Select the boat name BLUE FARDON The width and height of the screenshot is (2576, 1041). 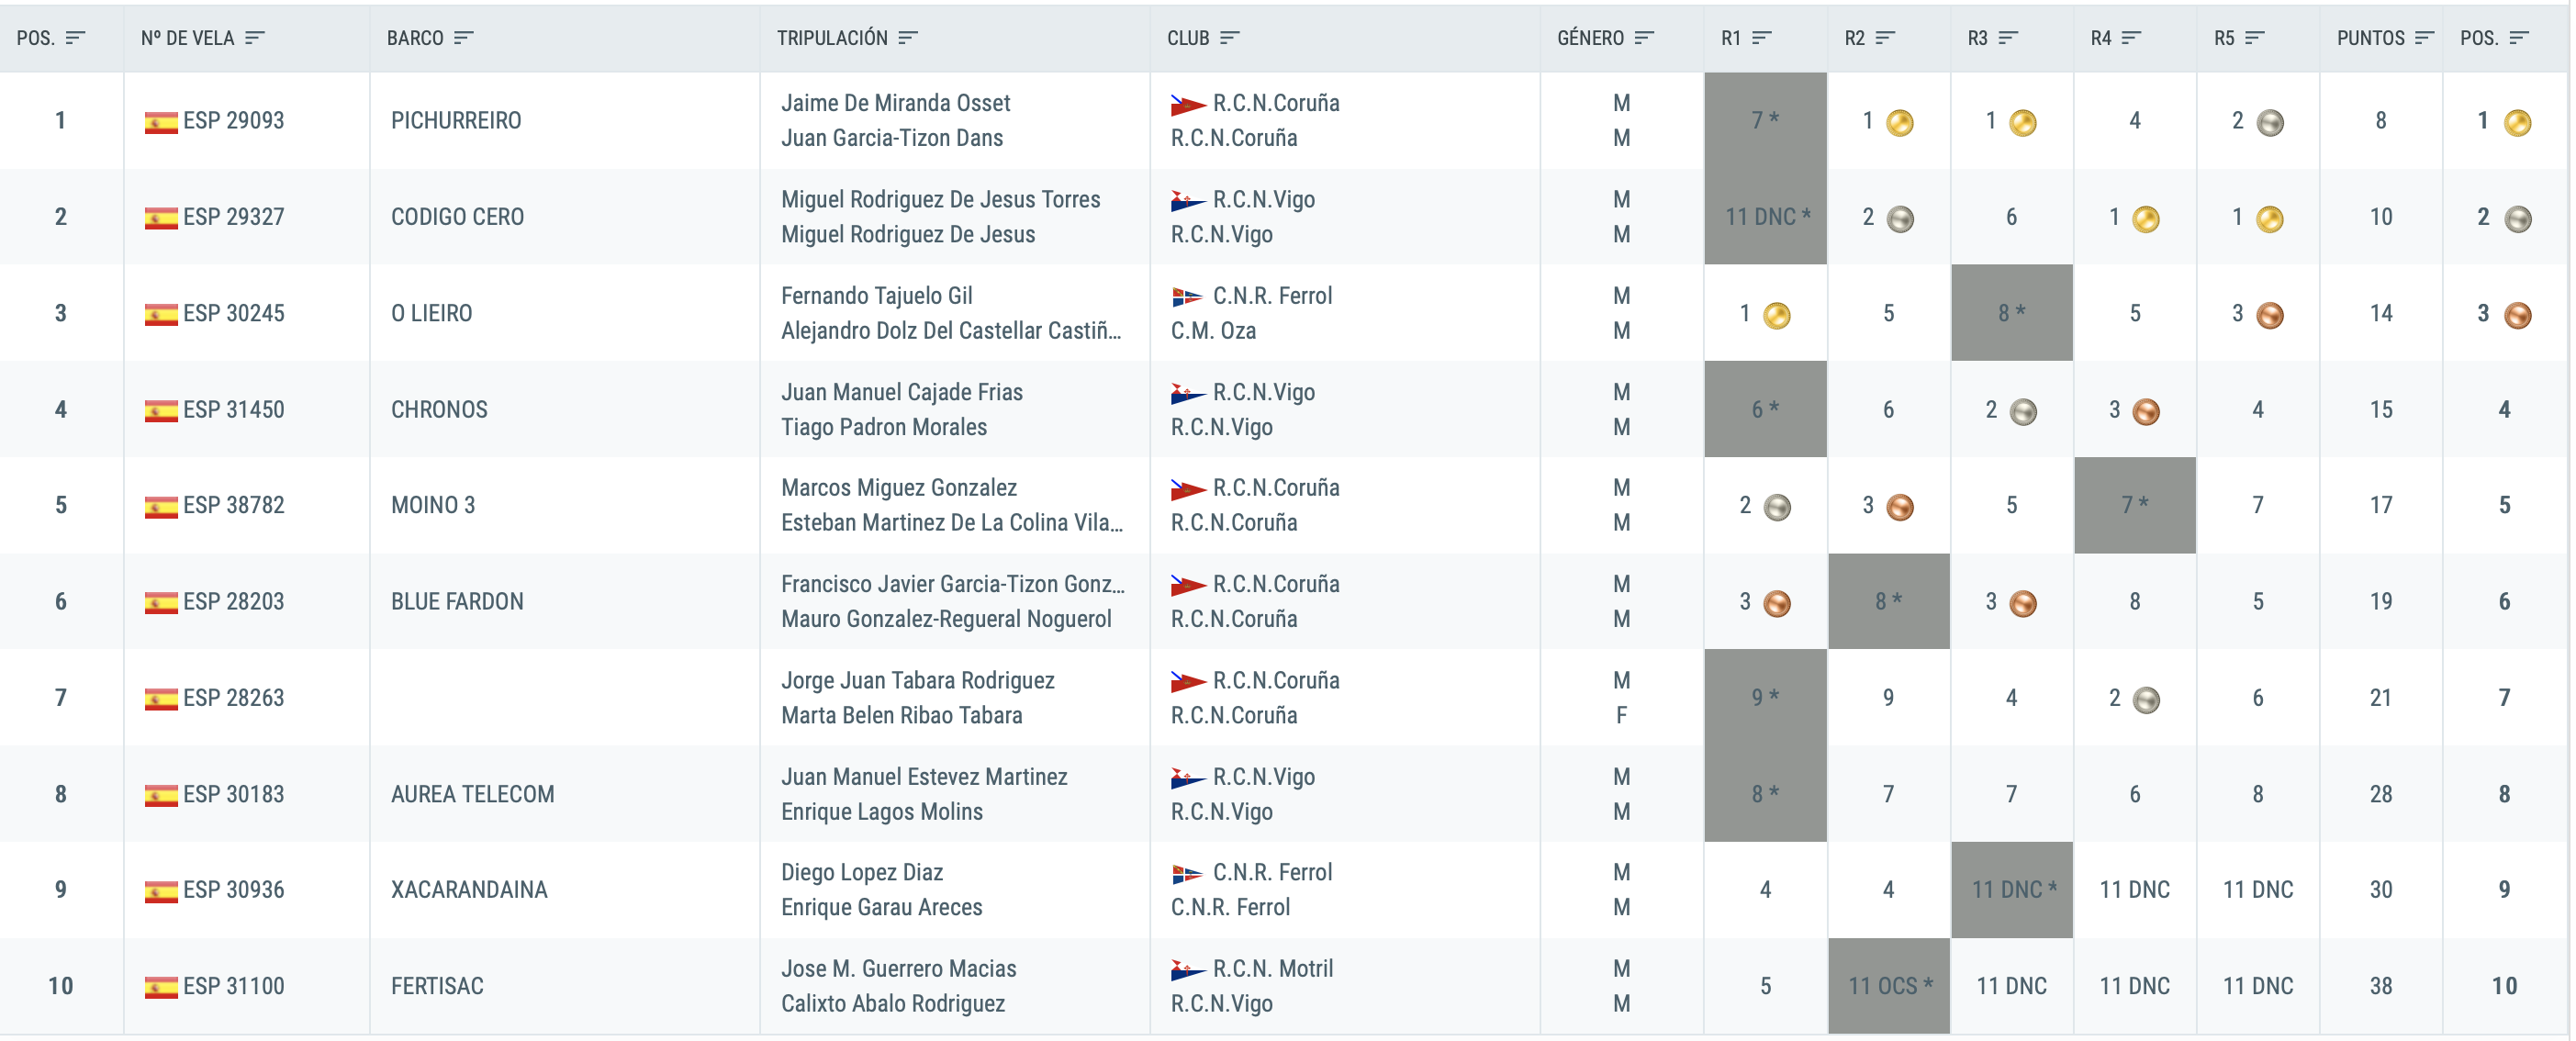click(x=457, y=602)
